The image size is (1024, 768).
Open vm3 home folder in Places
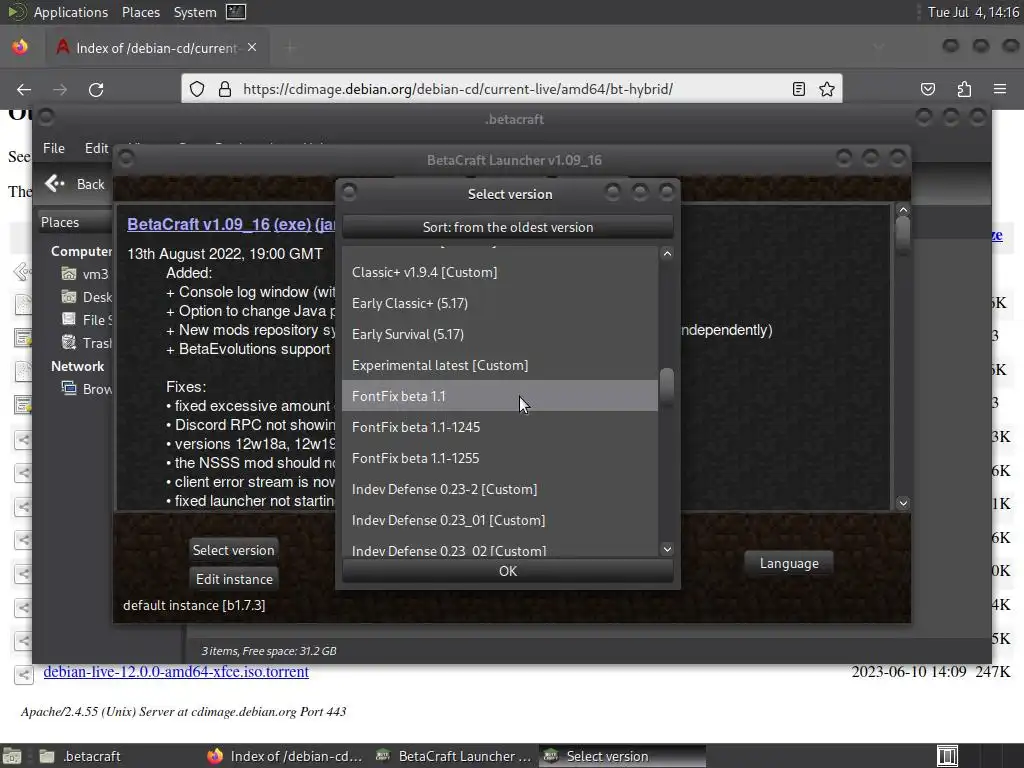[x=86, y=274]
